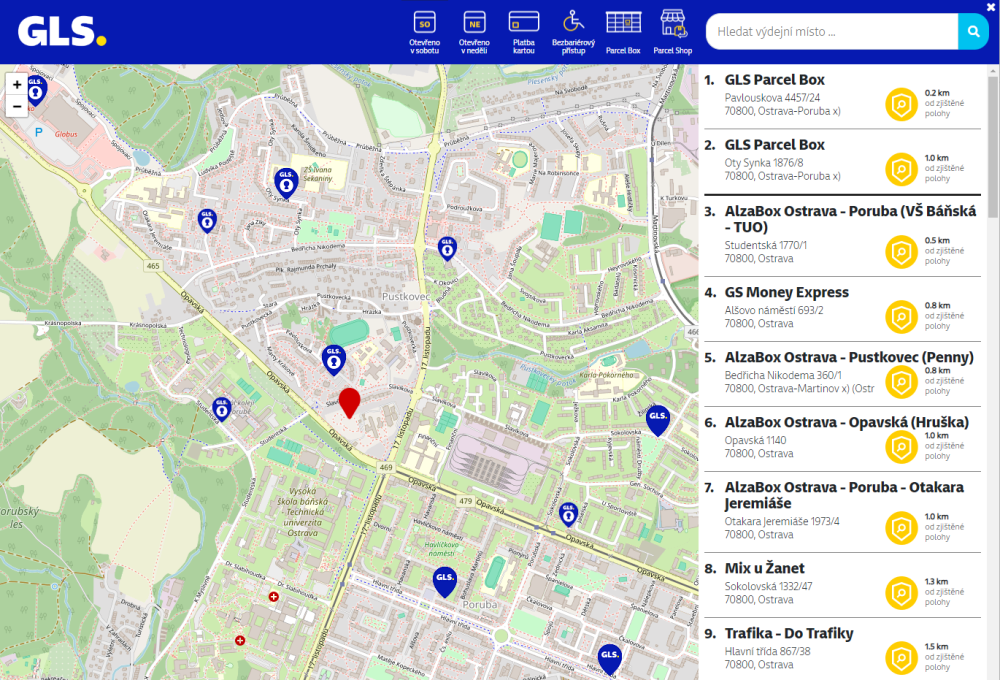Click GLS marker near U Sportoviště
The image size is (1000, 680).
click(568, 514)
